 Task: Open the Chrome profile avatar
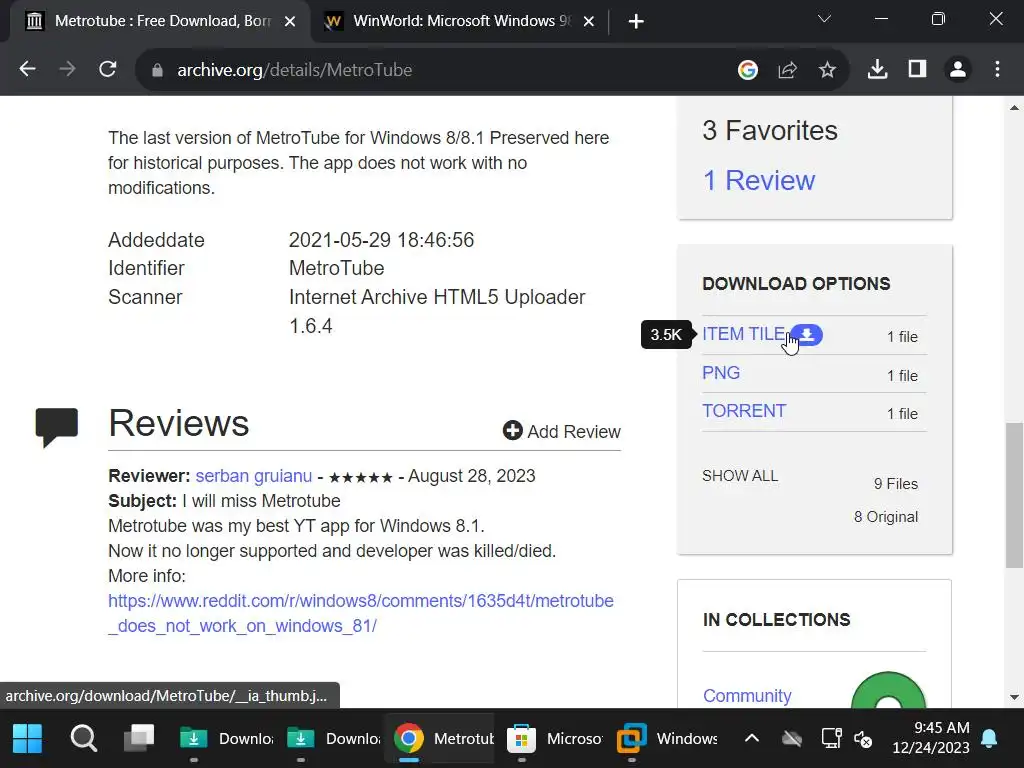[958, 69]
